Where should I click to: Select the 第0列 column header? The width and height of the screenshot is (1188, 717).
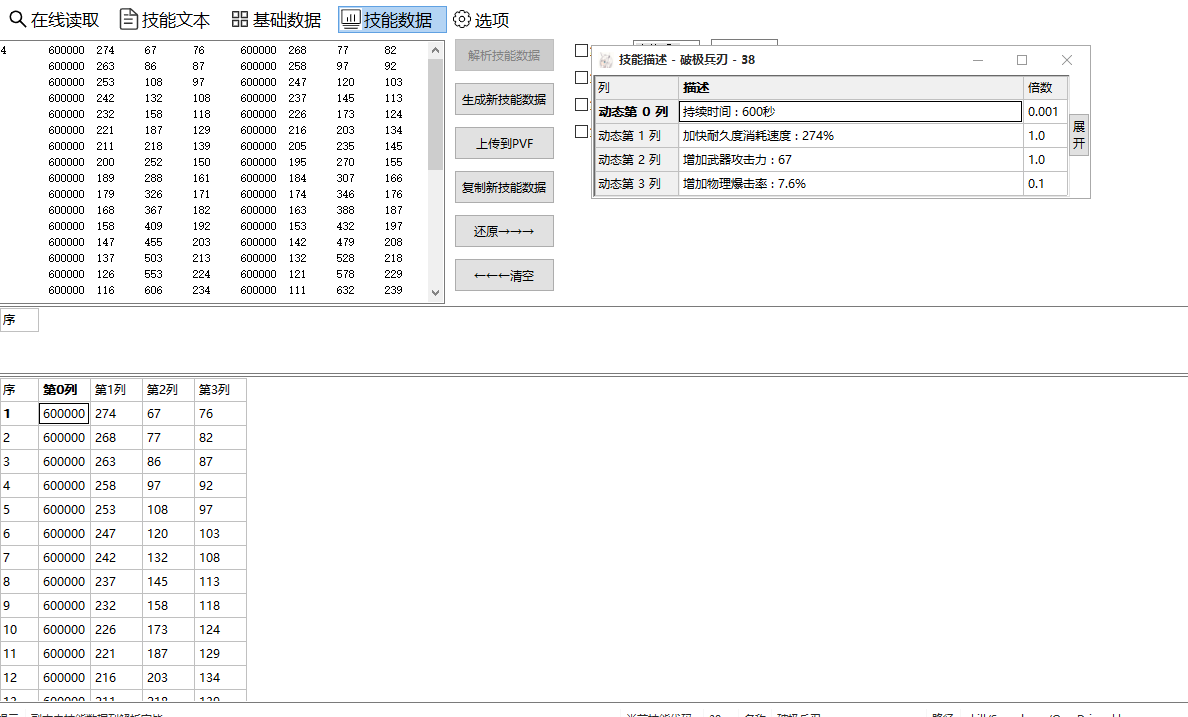click(x=64, y=390)
